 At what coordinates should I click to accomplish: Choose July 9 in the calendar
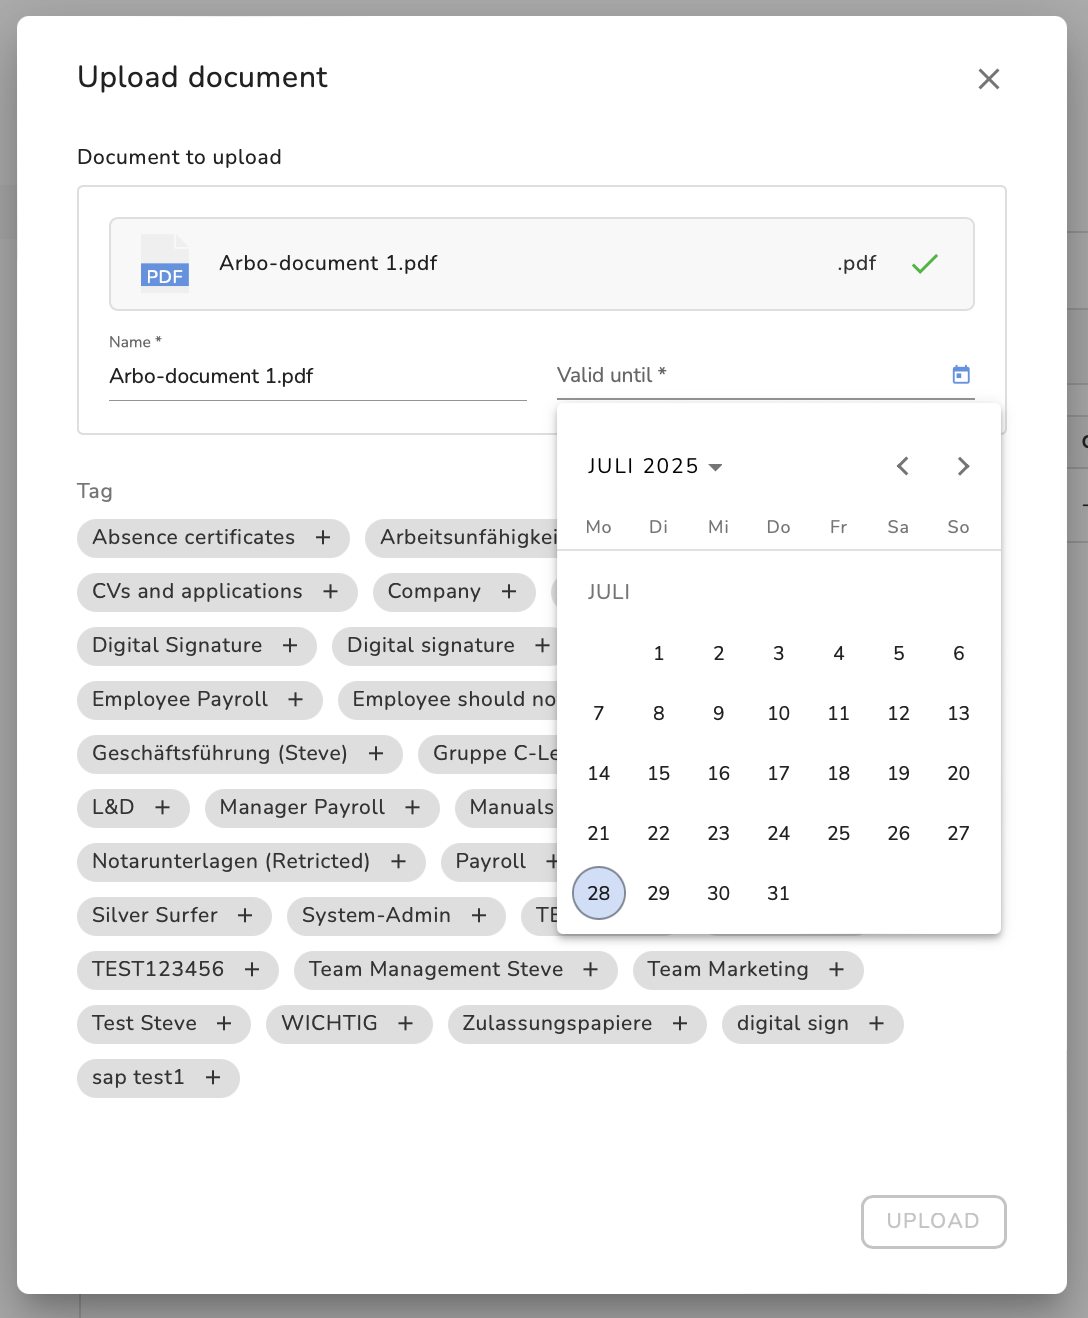[x=719, y=713]
